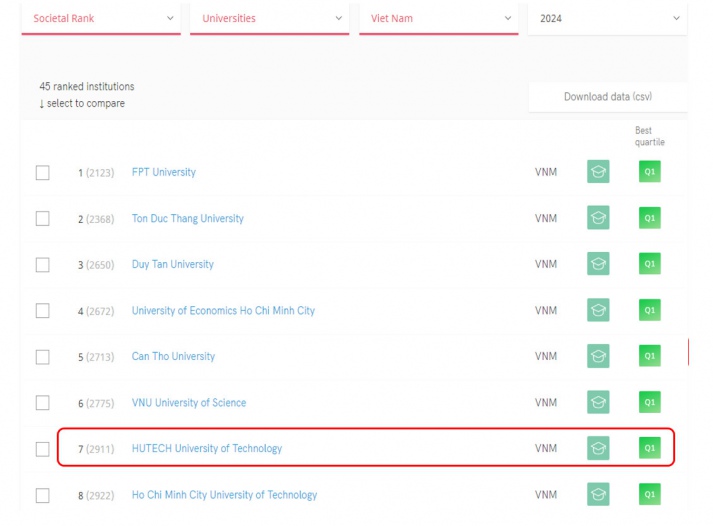This screenshot has height=526, width=713.
Task: Click the 45 ranked institutions text
Action: point(87,86)
